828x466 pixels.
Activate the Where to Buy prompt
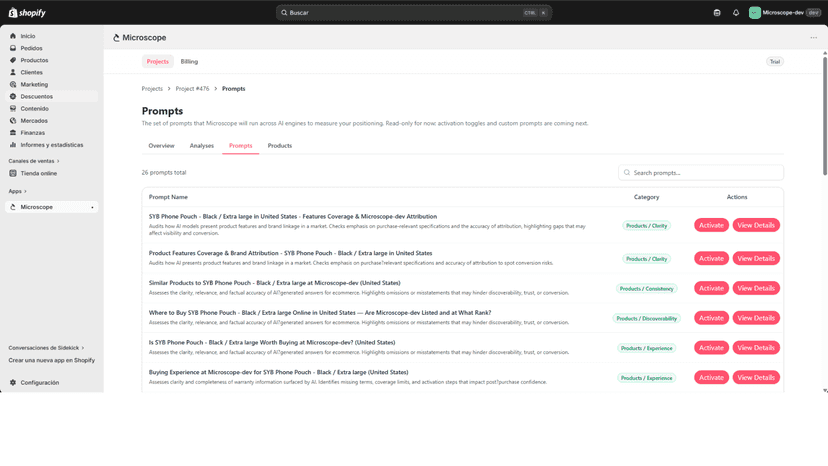click(711, 318)
